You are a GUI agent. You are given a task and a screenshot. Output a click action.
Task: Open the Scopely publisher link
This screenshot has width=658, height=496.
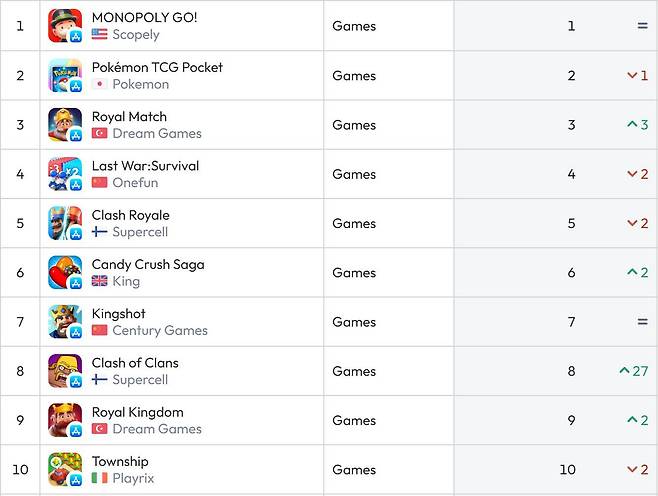[x=136, y=34]
